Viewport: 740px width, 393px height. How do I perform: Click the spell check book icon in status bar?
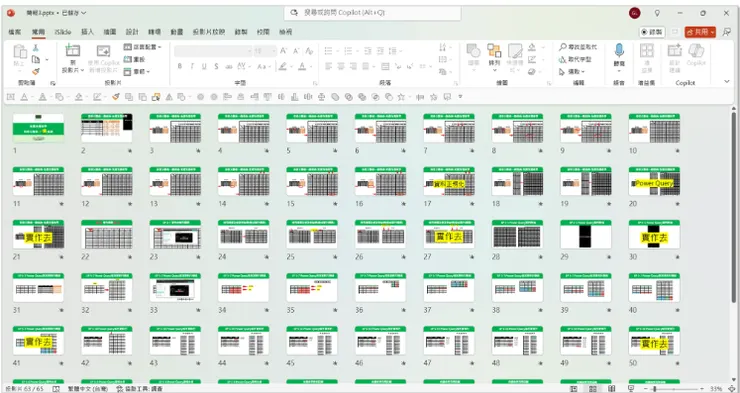pos(56,389)
